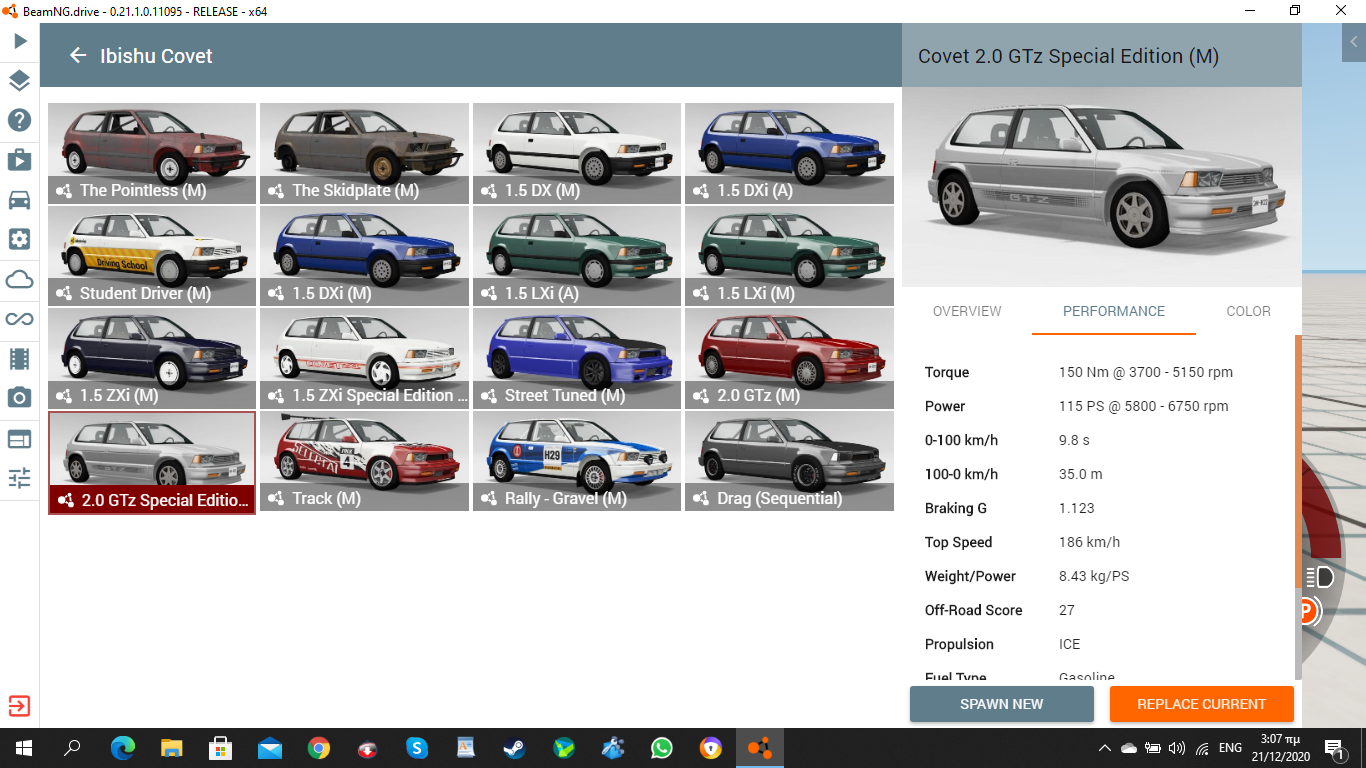This screenshot has height=768, width=1366.
Task: Open Skype from the taskbar
Action: (x=417, y=748)
